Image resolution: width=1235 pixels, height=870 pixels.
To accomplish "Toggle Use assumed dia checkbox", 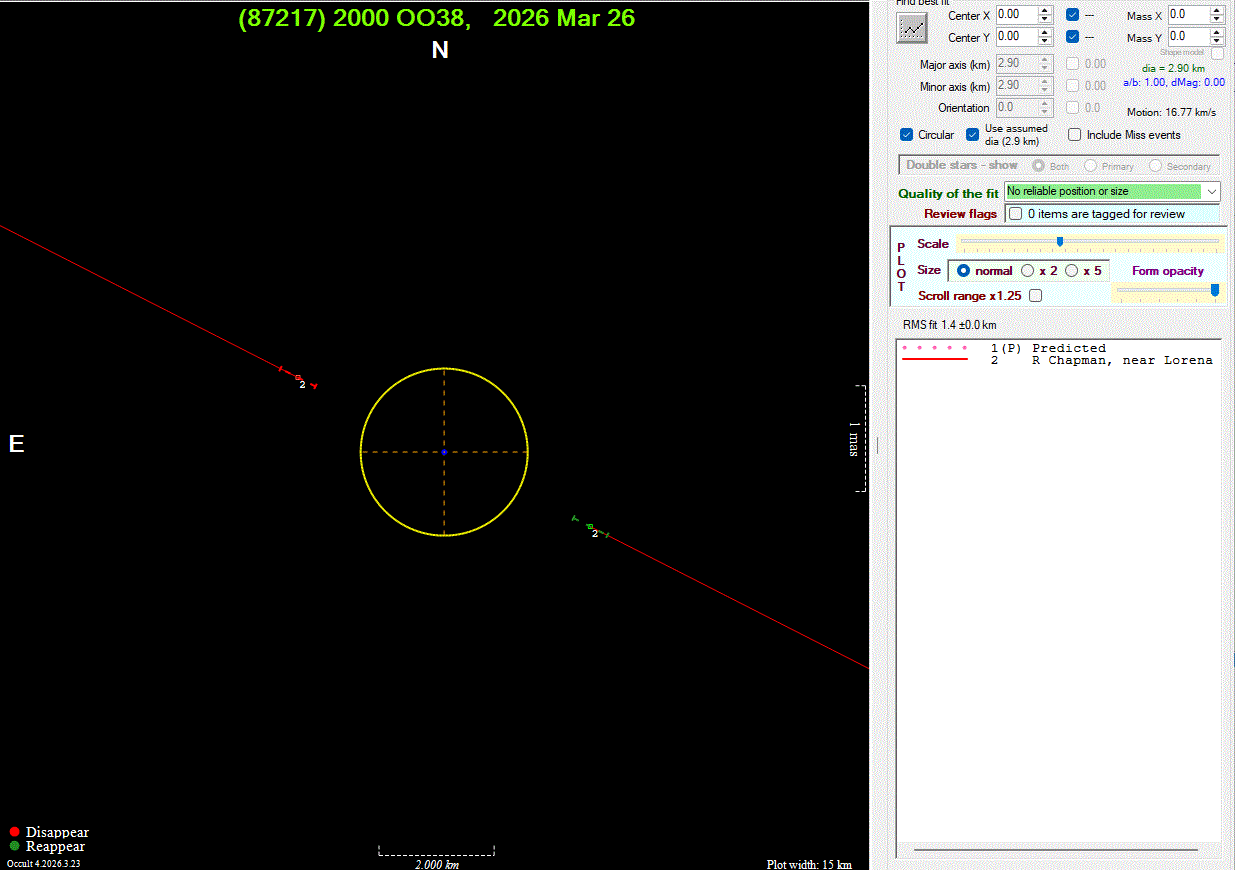I will (x=972, y=135).
